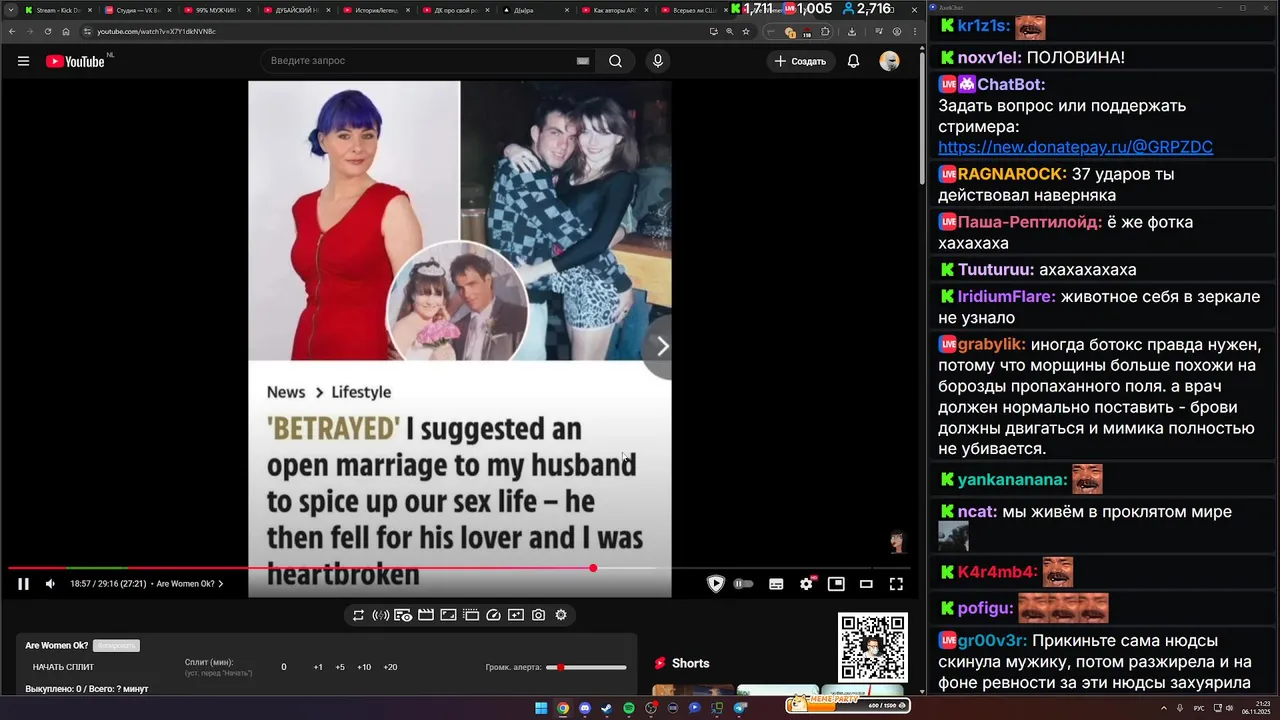
Task: Open the donatepay.ru chat link
Action: tap(1075, 147)
